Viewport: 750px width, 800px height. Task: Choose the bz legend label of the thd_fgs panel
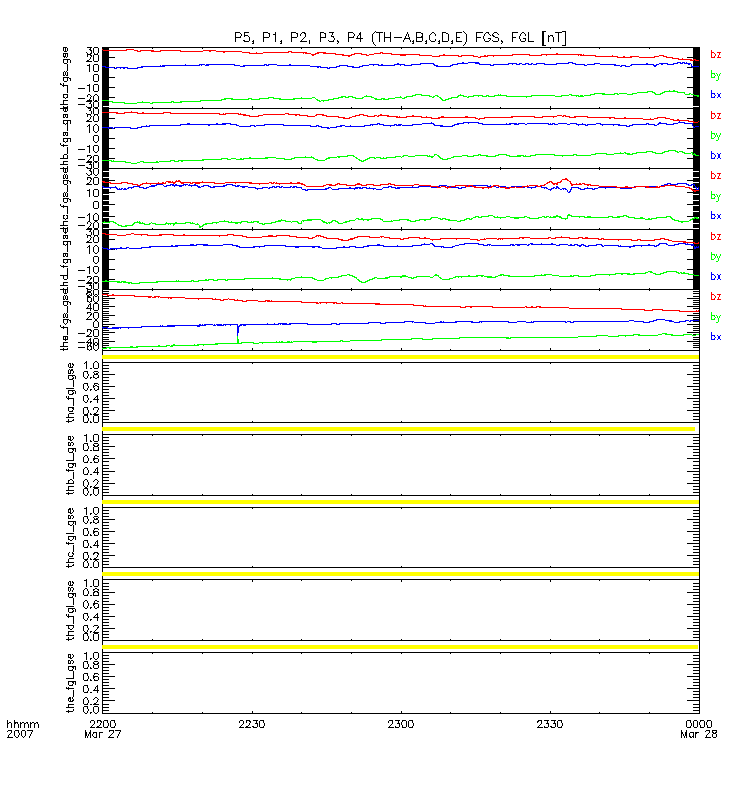715,236
